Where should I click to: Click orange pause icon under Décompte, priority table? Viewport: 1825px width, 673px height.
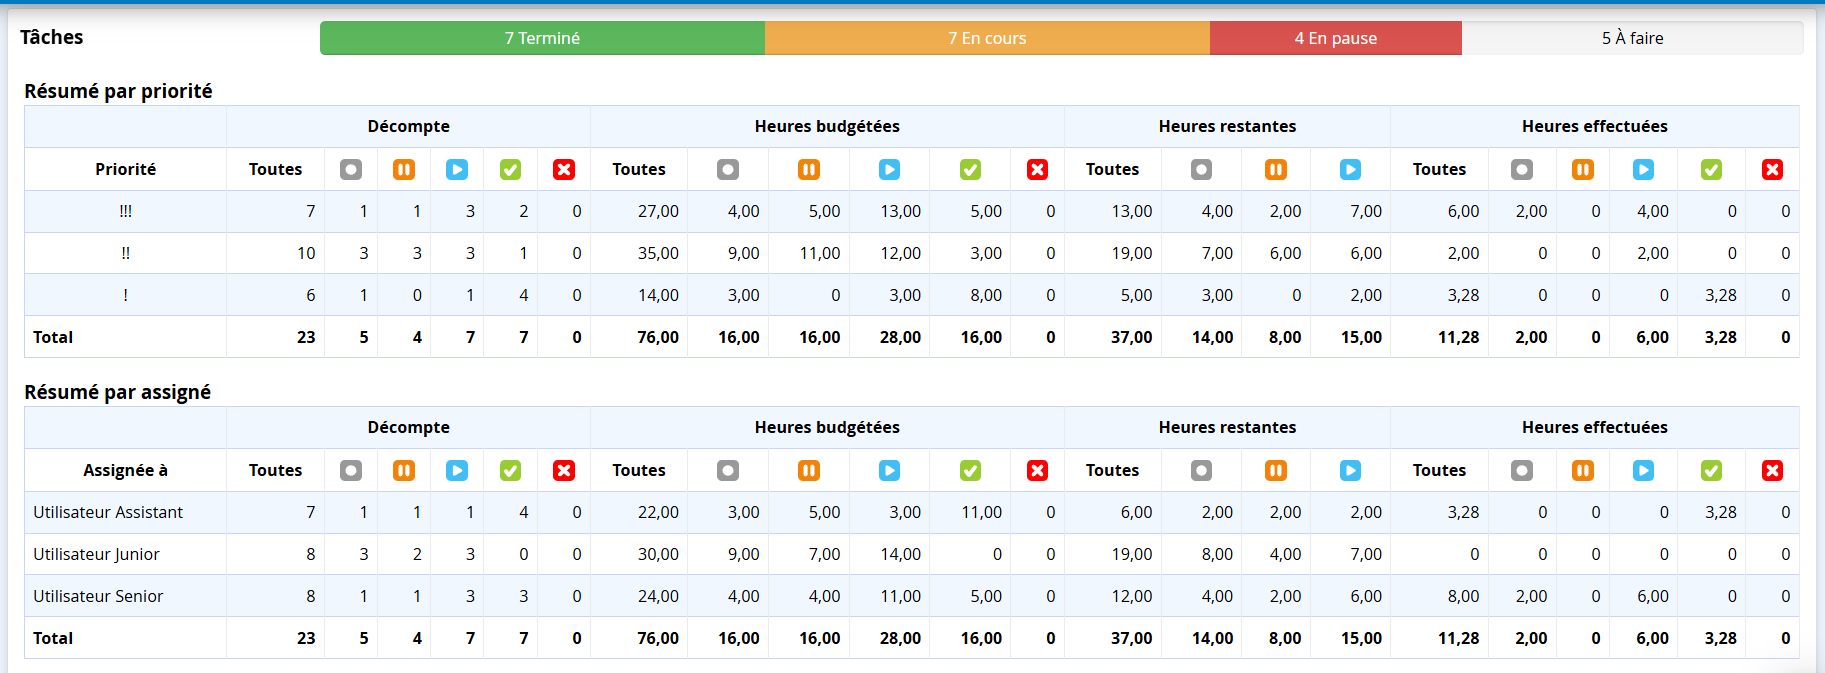pos(404,169)
